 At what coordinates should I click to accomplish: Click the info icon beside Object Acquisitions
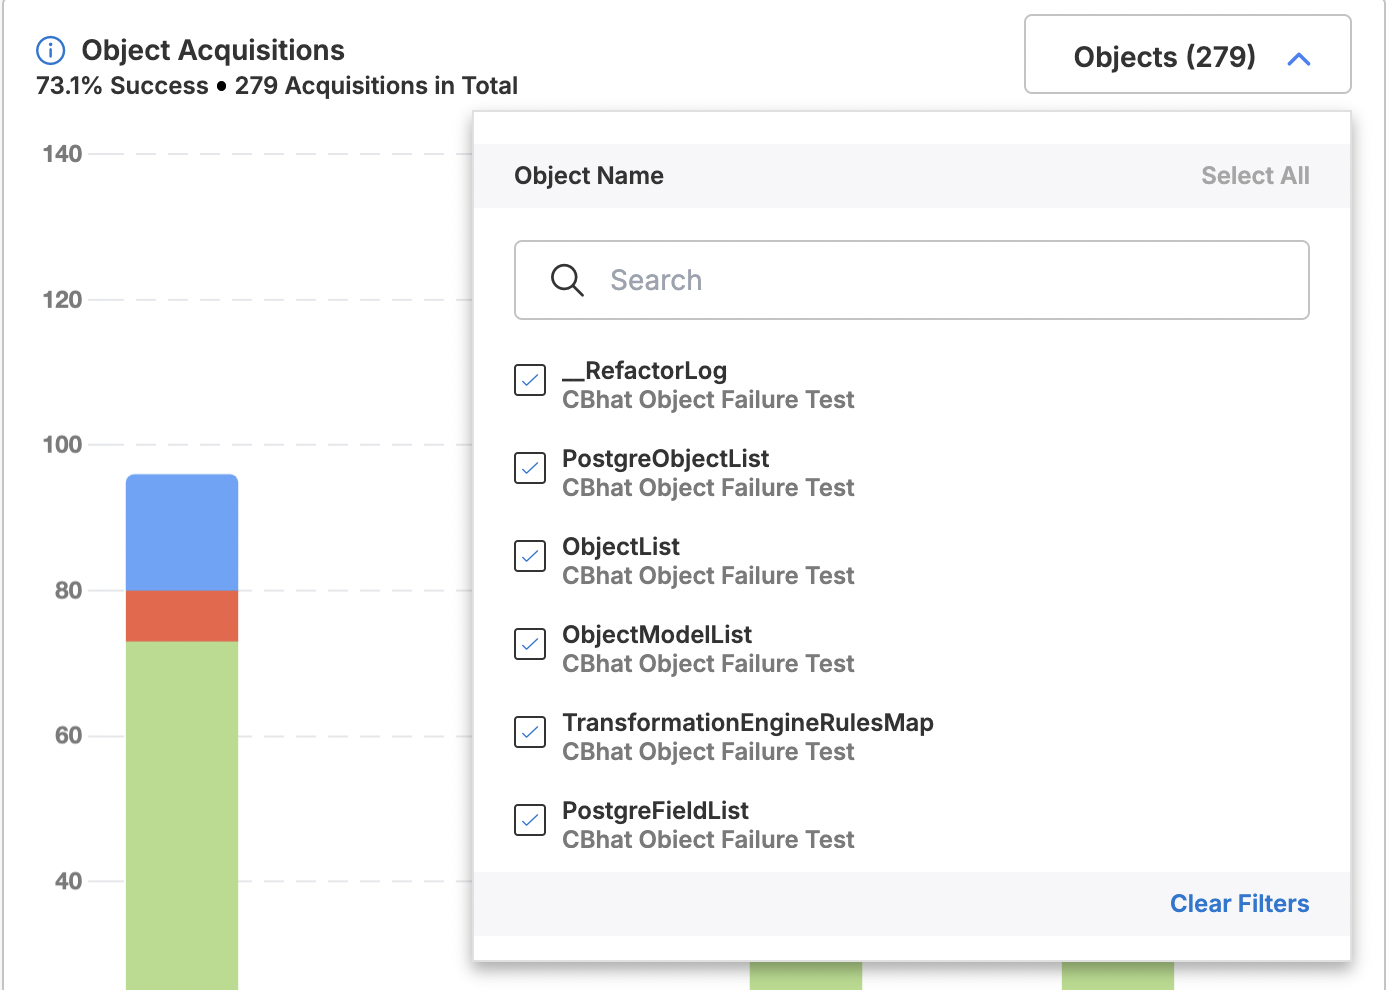click(x=50, y=50)
